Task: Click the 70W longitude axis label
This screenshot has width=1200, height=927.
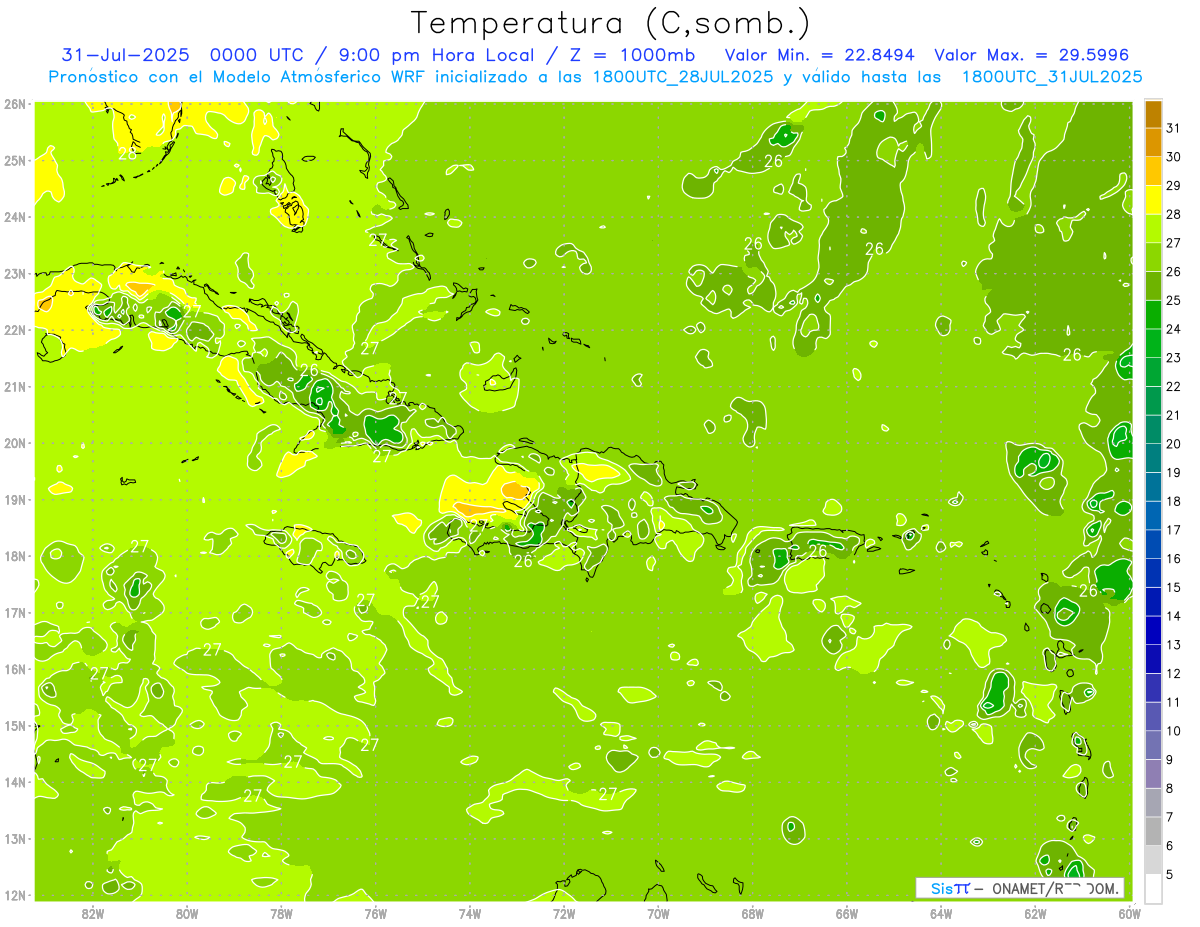Action: (x=658, y=913)
